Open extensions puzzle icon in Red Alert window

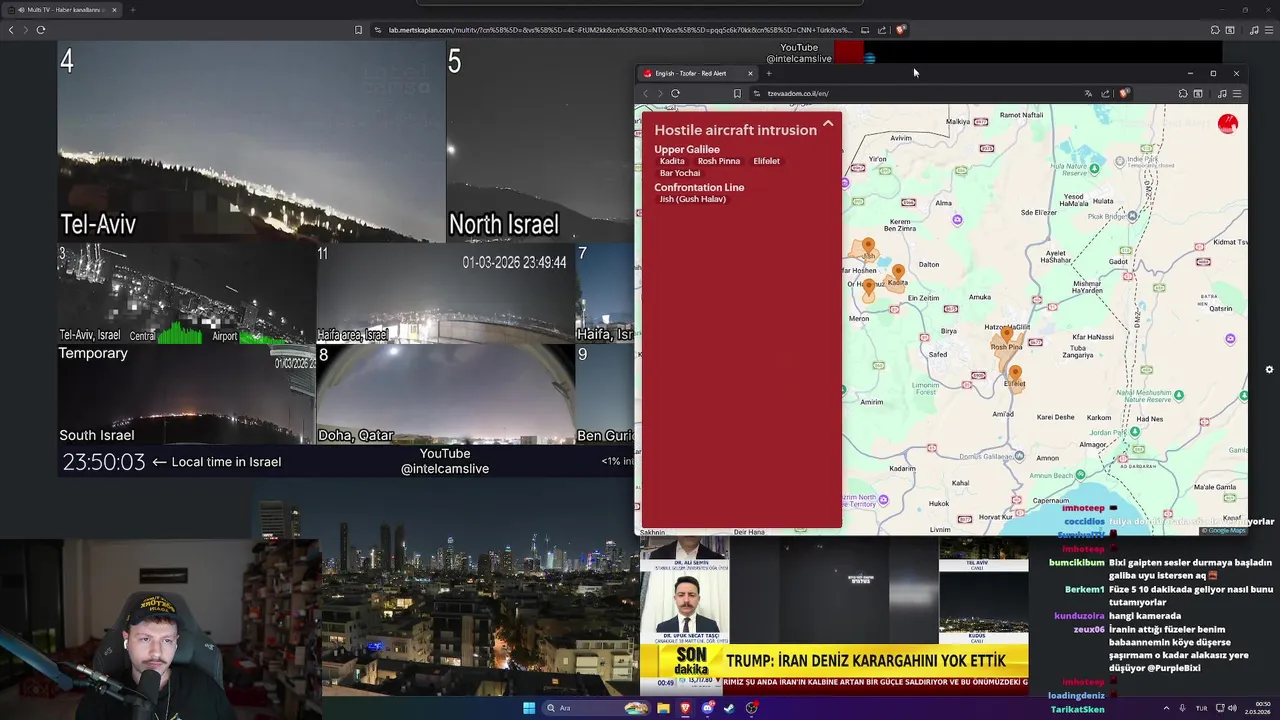(x=1183, y=93)
